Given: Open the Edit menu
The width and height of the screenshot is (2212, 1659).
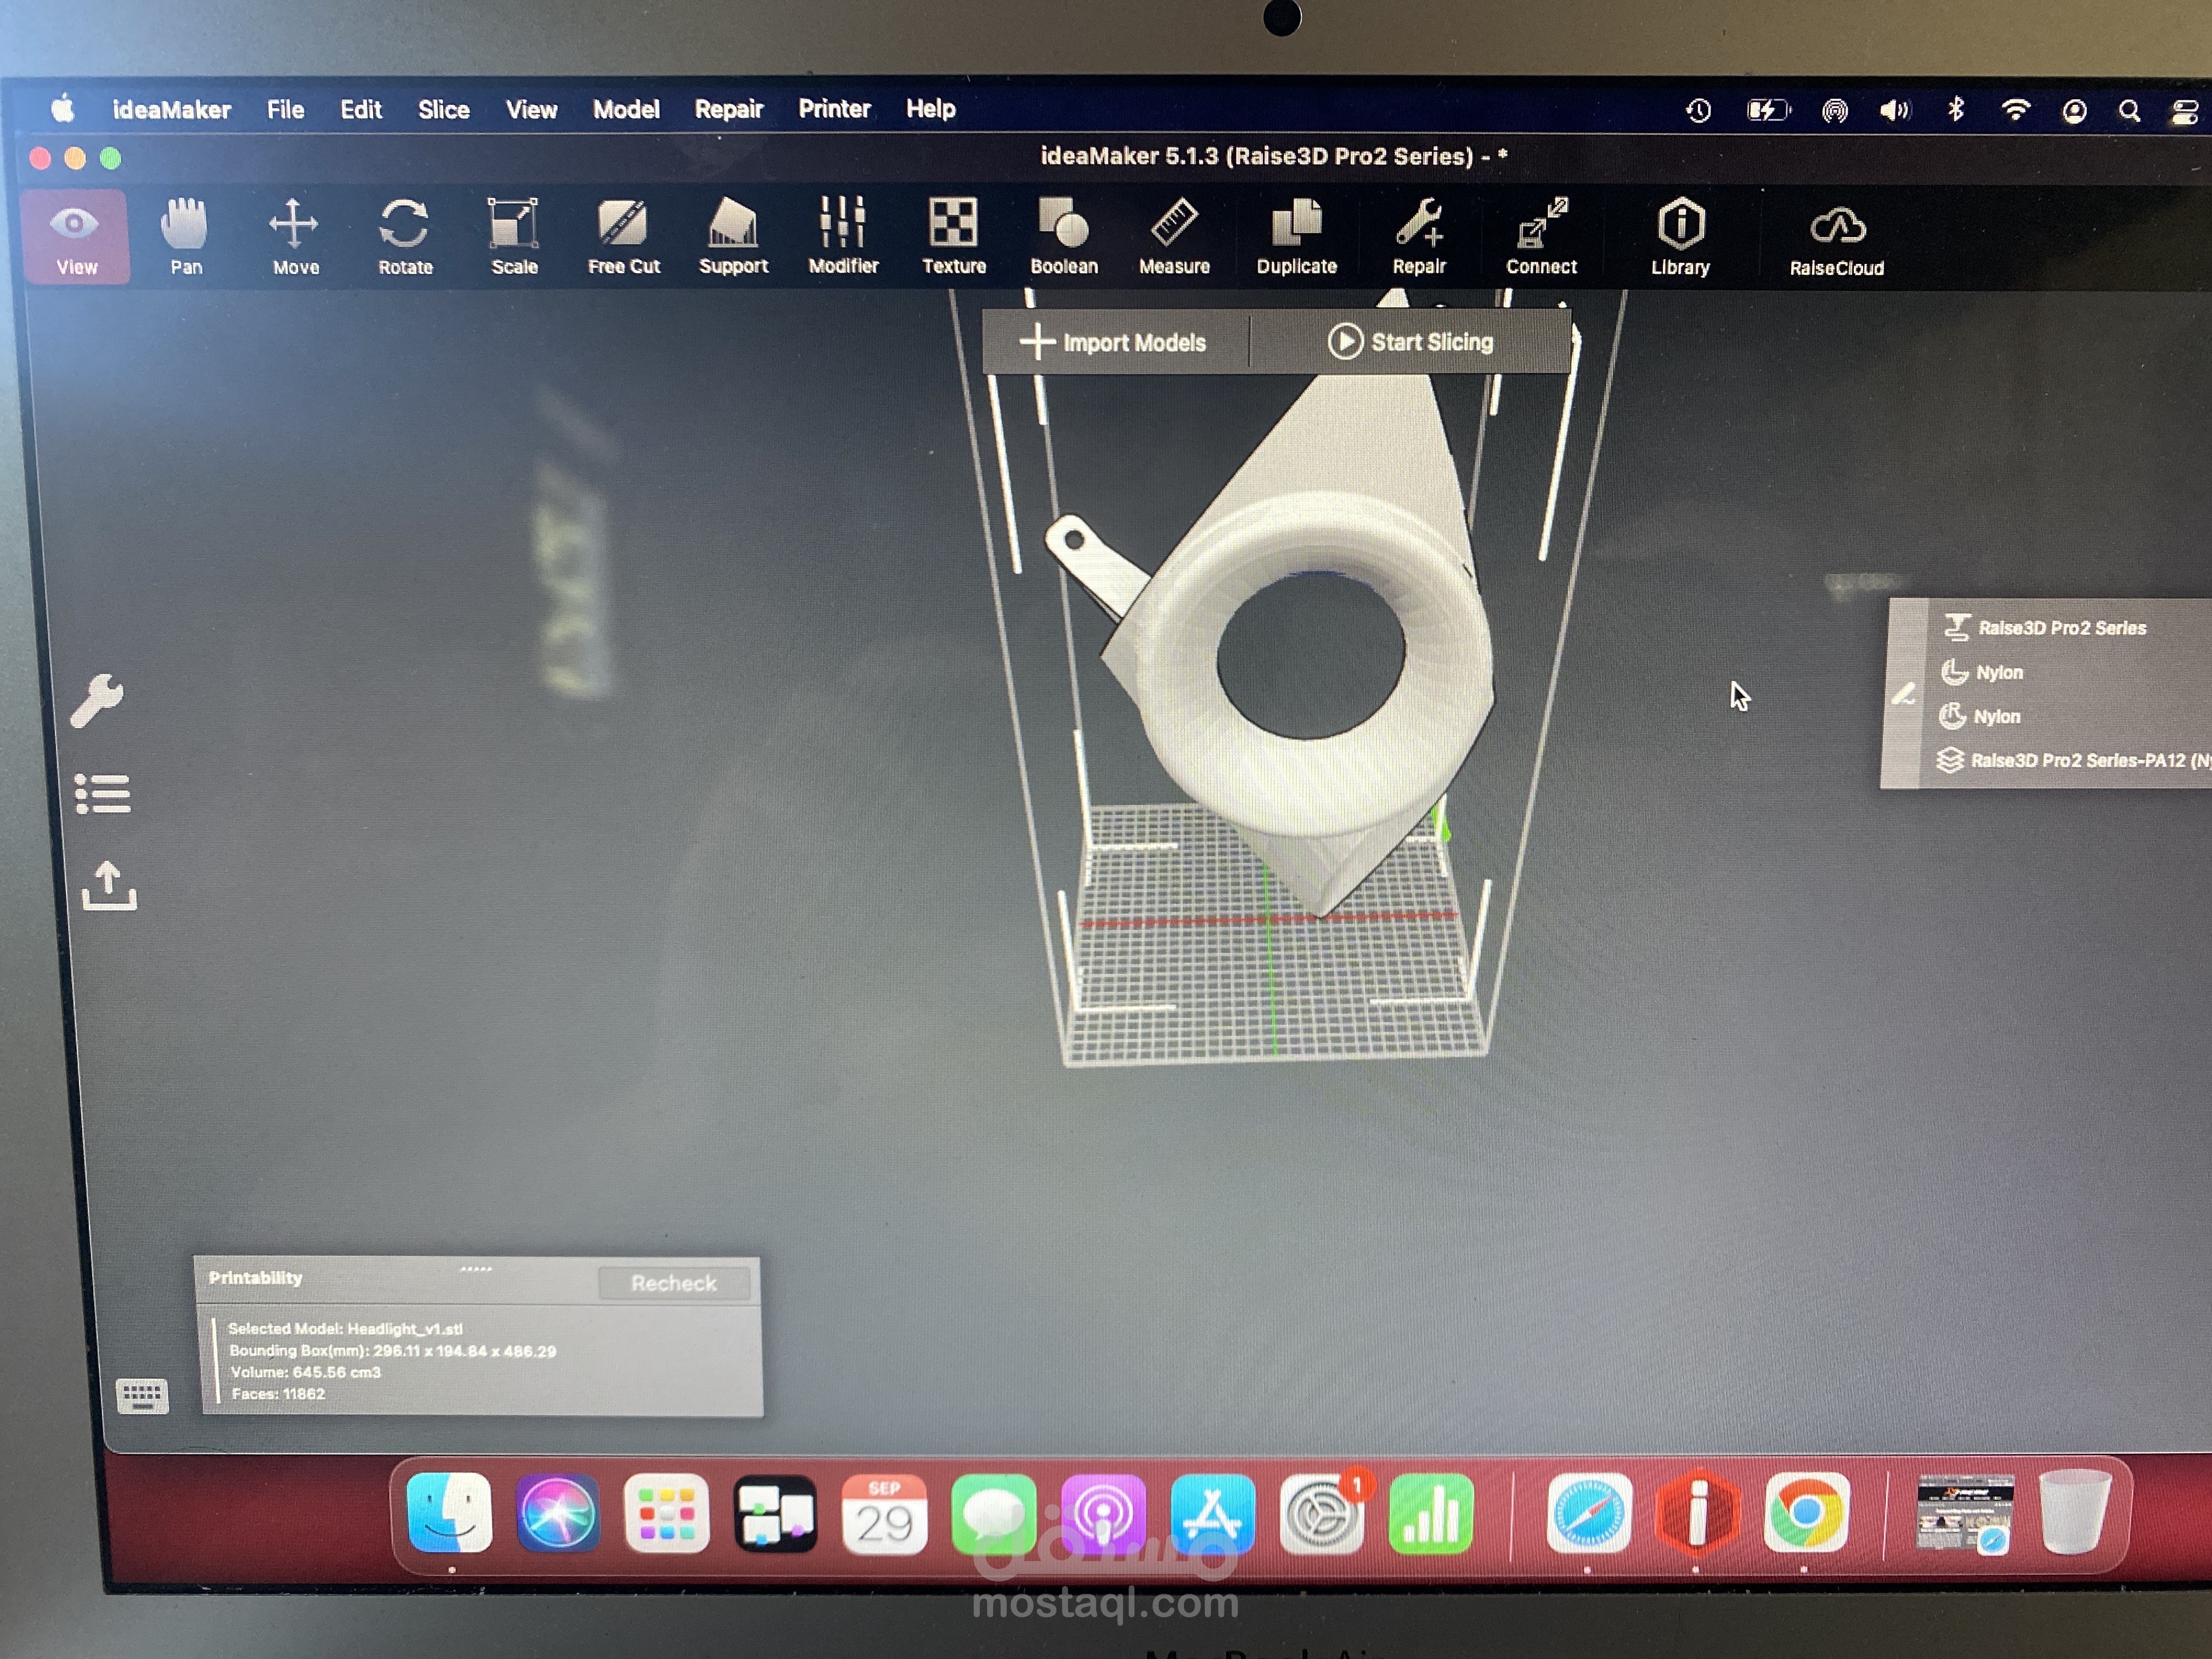Looking at the screenshot, I should tap(360, 110).
